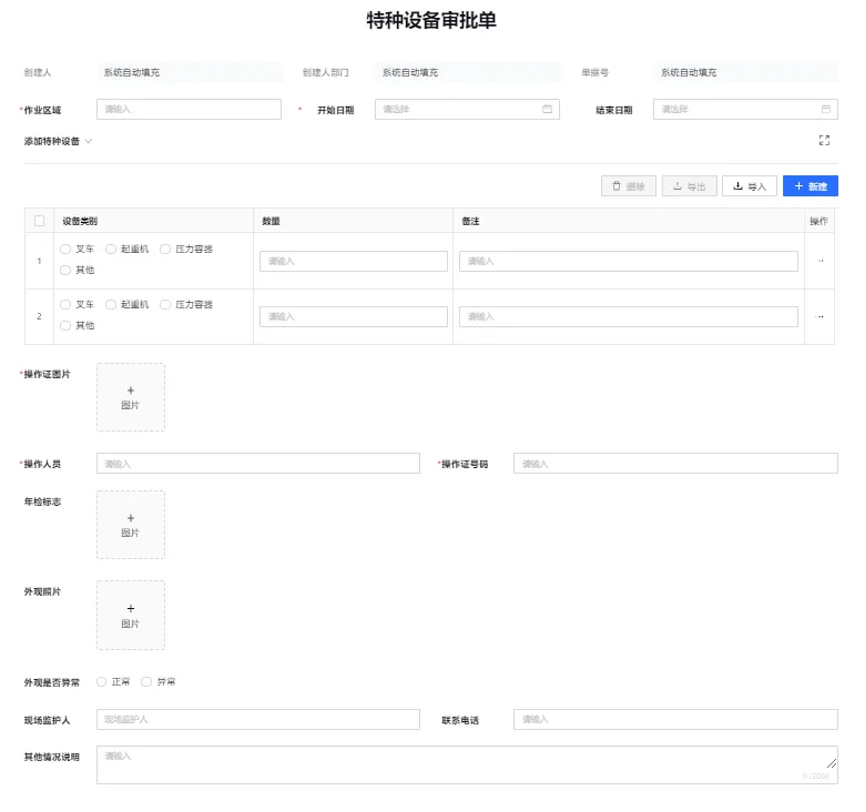Click the download icon on 导入 button

click(738, 185)
